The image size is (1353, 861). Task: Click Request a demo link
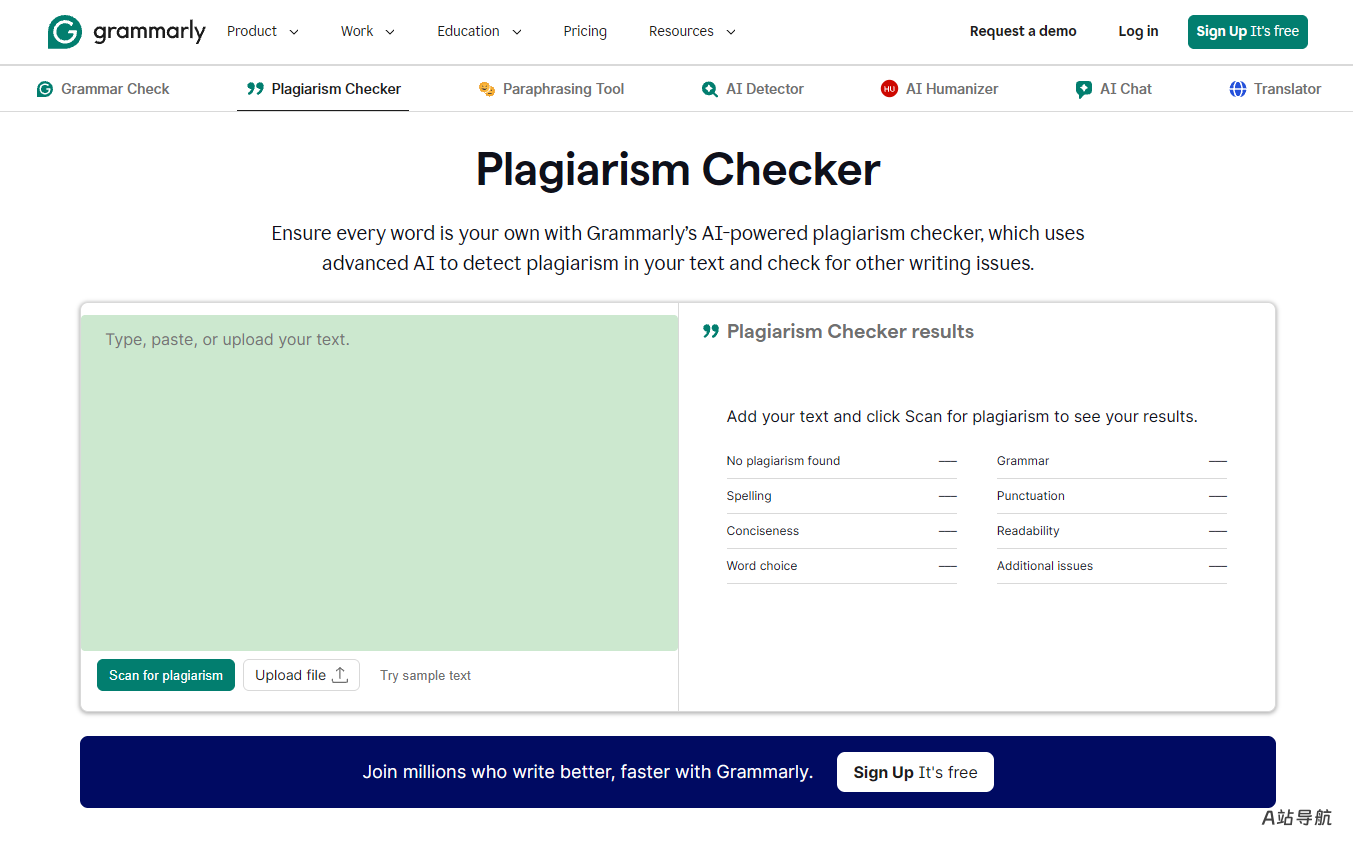[x=1023, y=31]
